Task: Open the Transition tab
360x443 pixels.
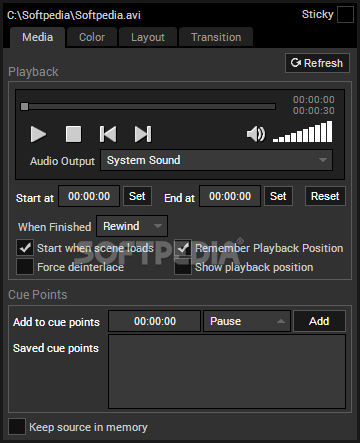Action: (216, 37)
